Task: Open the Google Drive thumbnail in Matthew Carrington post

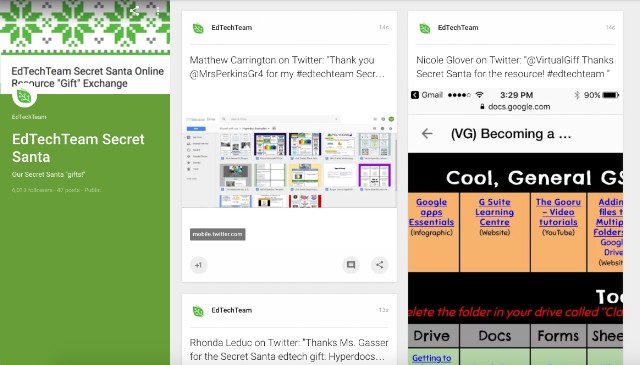Action: pos(289,161)
